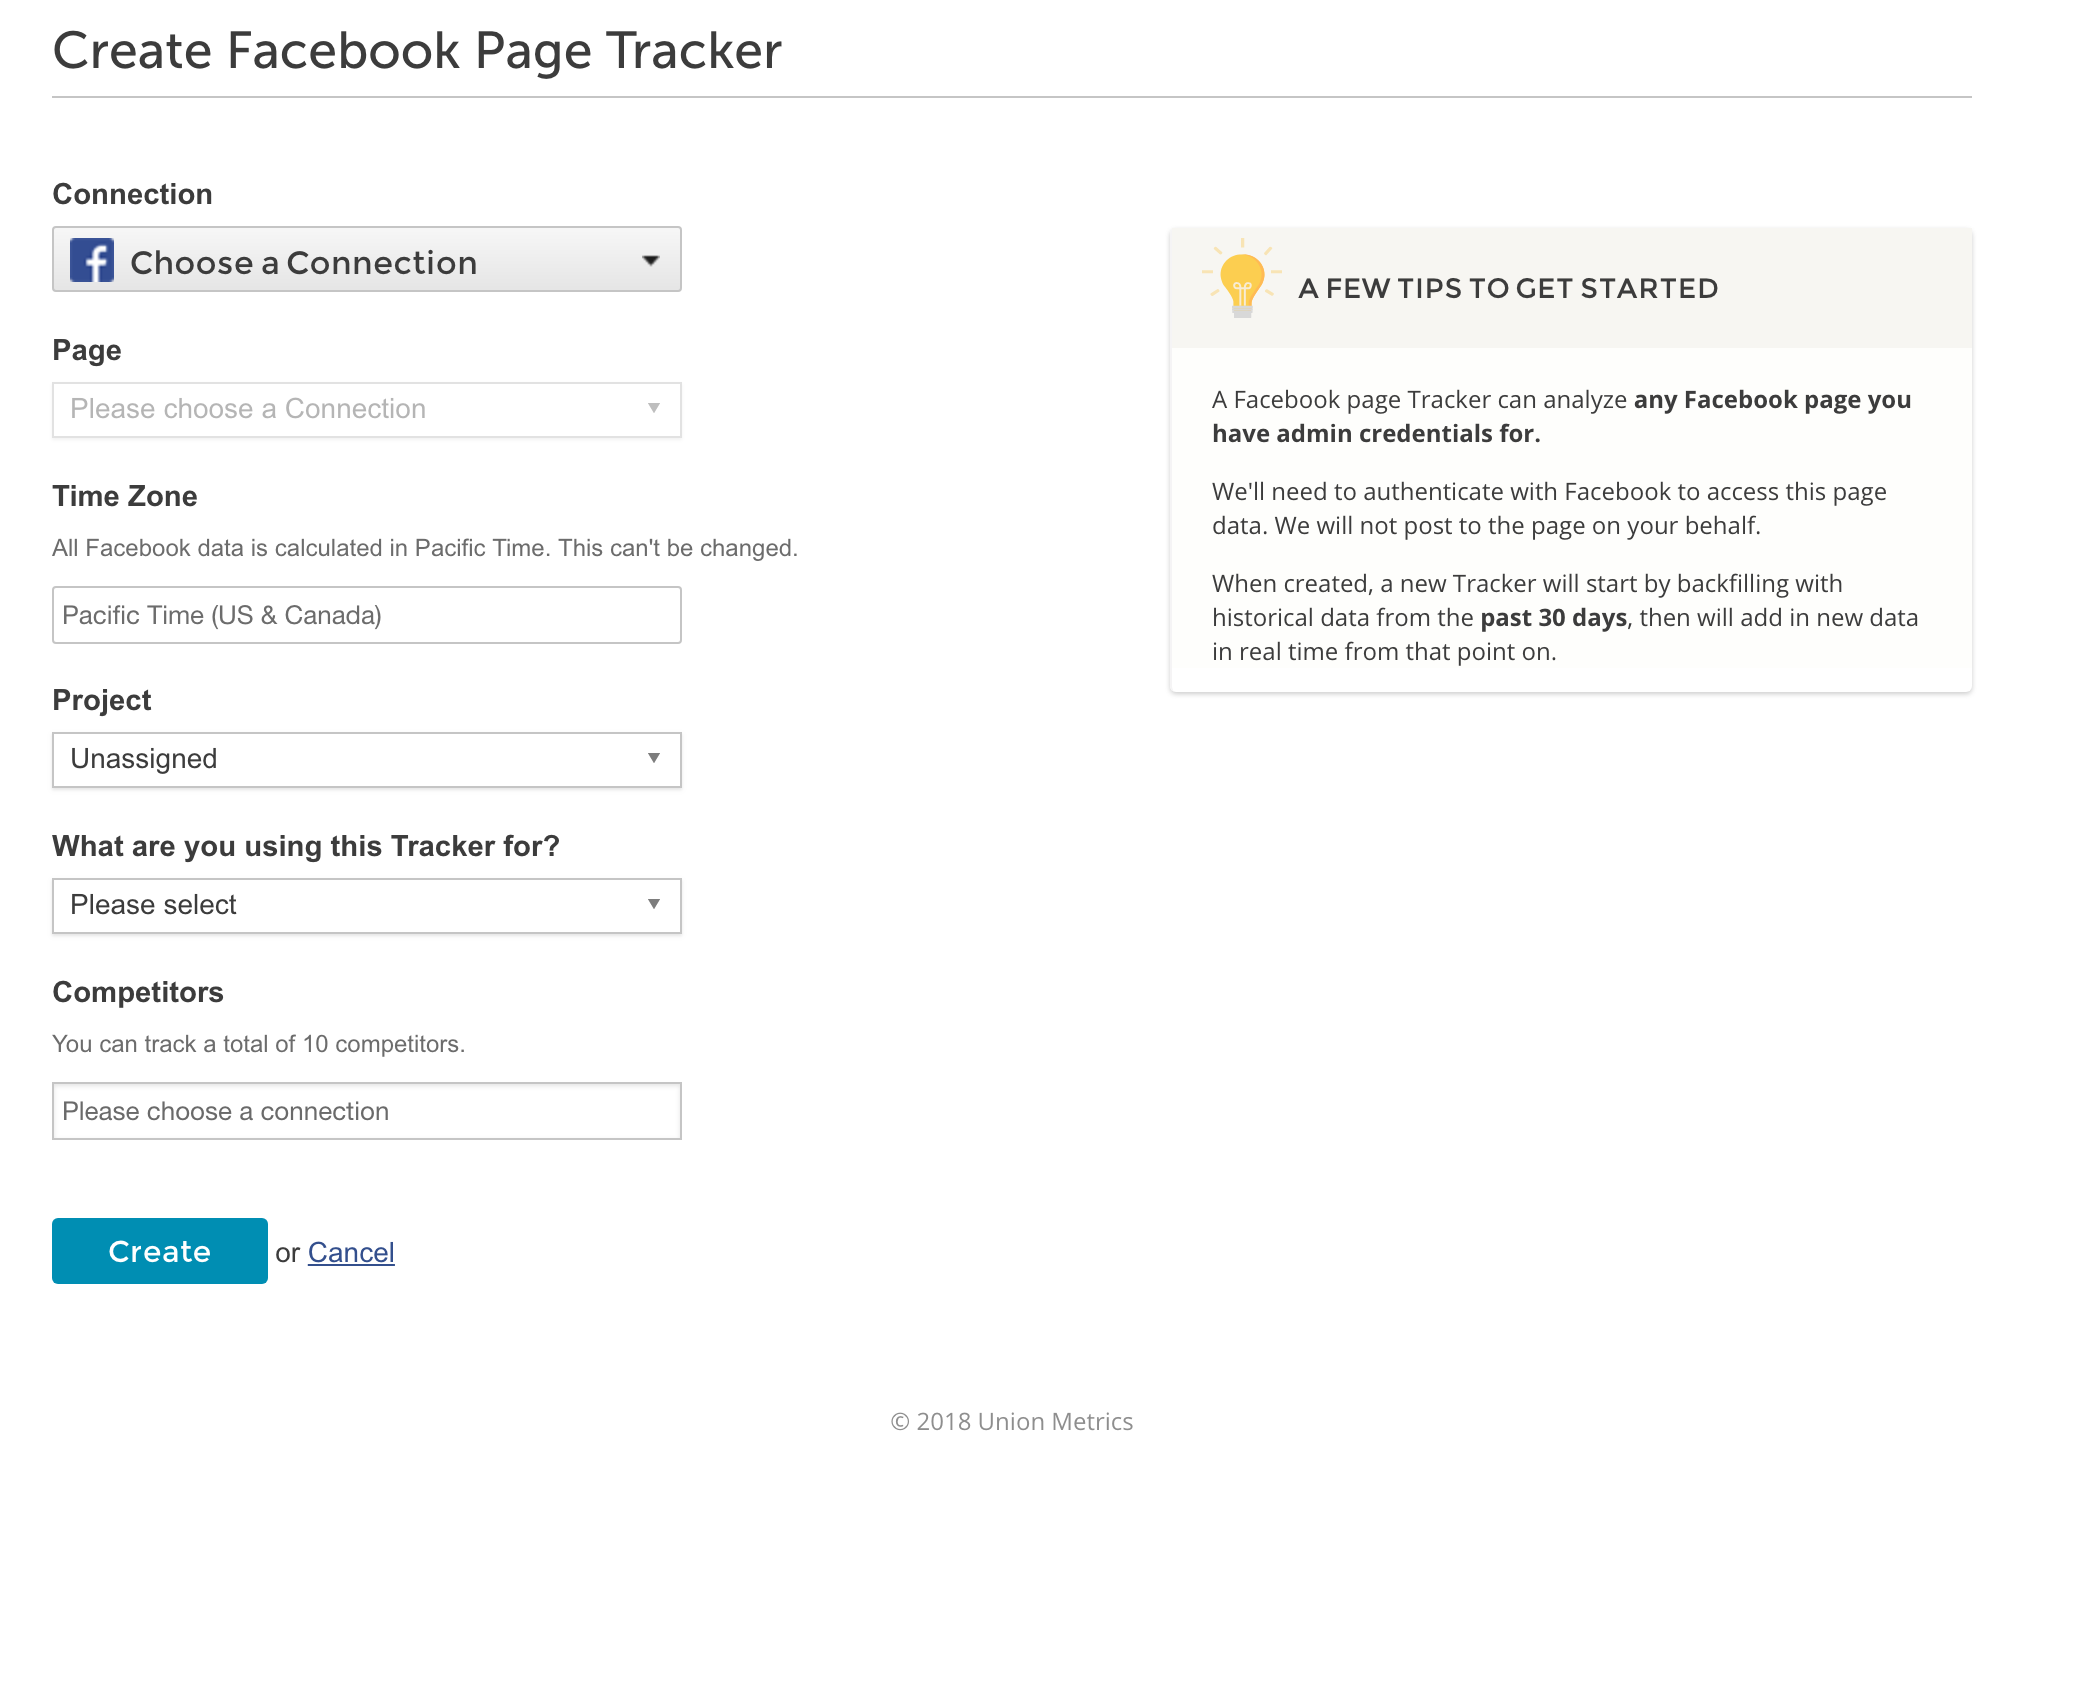Click the Cancel link
The height and width of the screenshot is (1692, 2080).
click(351, 1252)
